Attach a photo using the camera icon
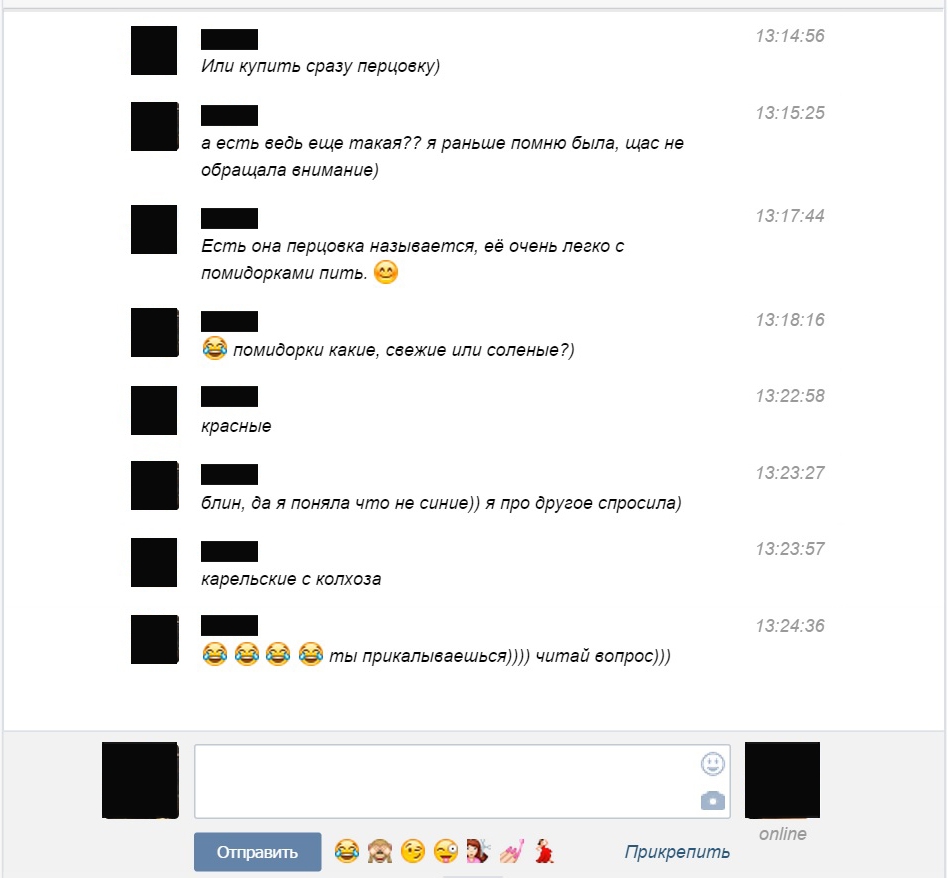Image resolution: width=948 pixels, height=878 pixels. 713,801
